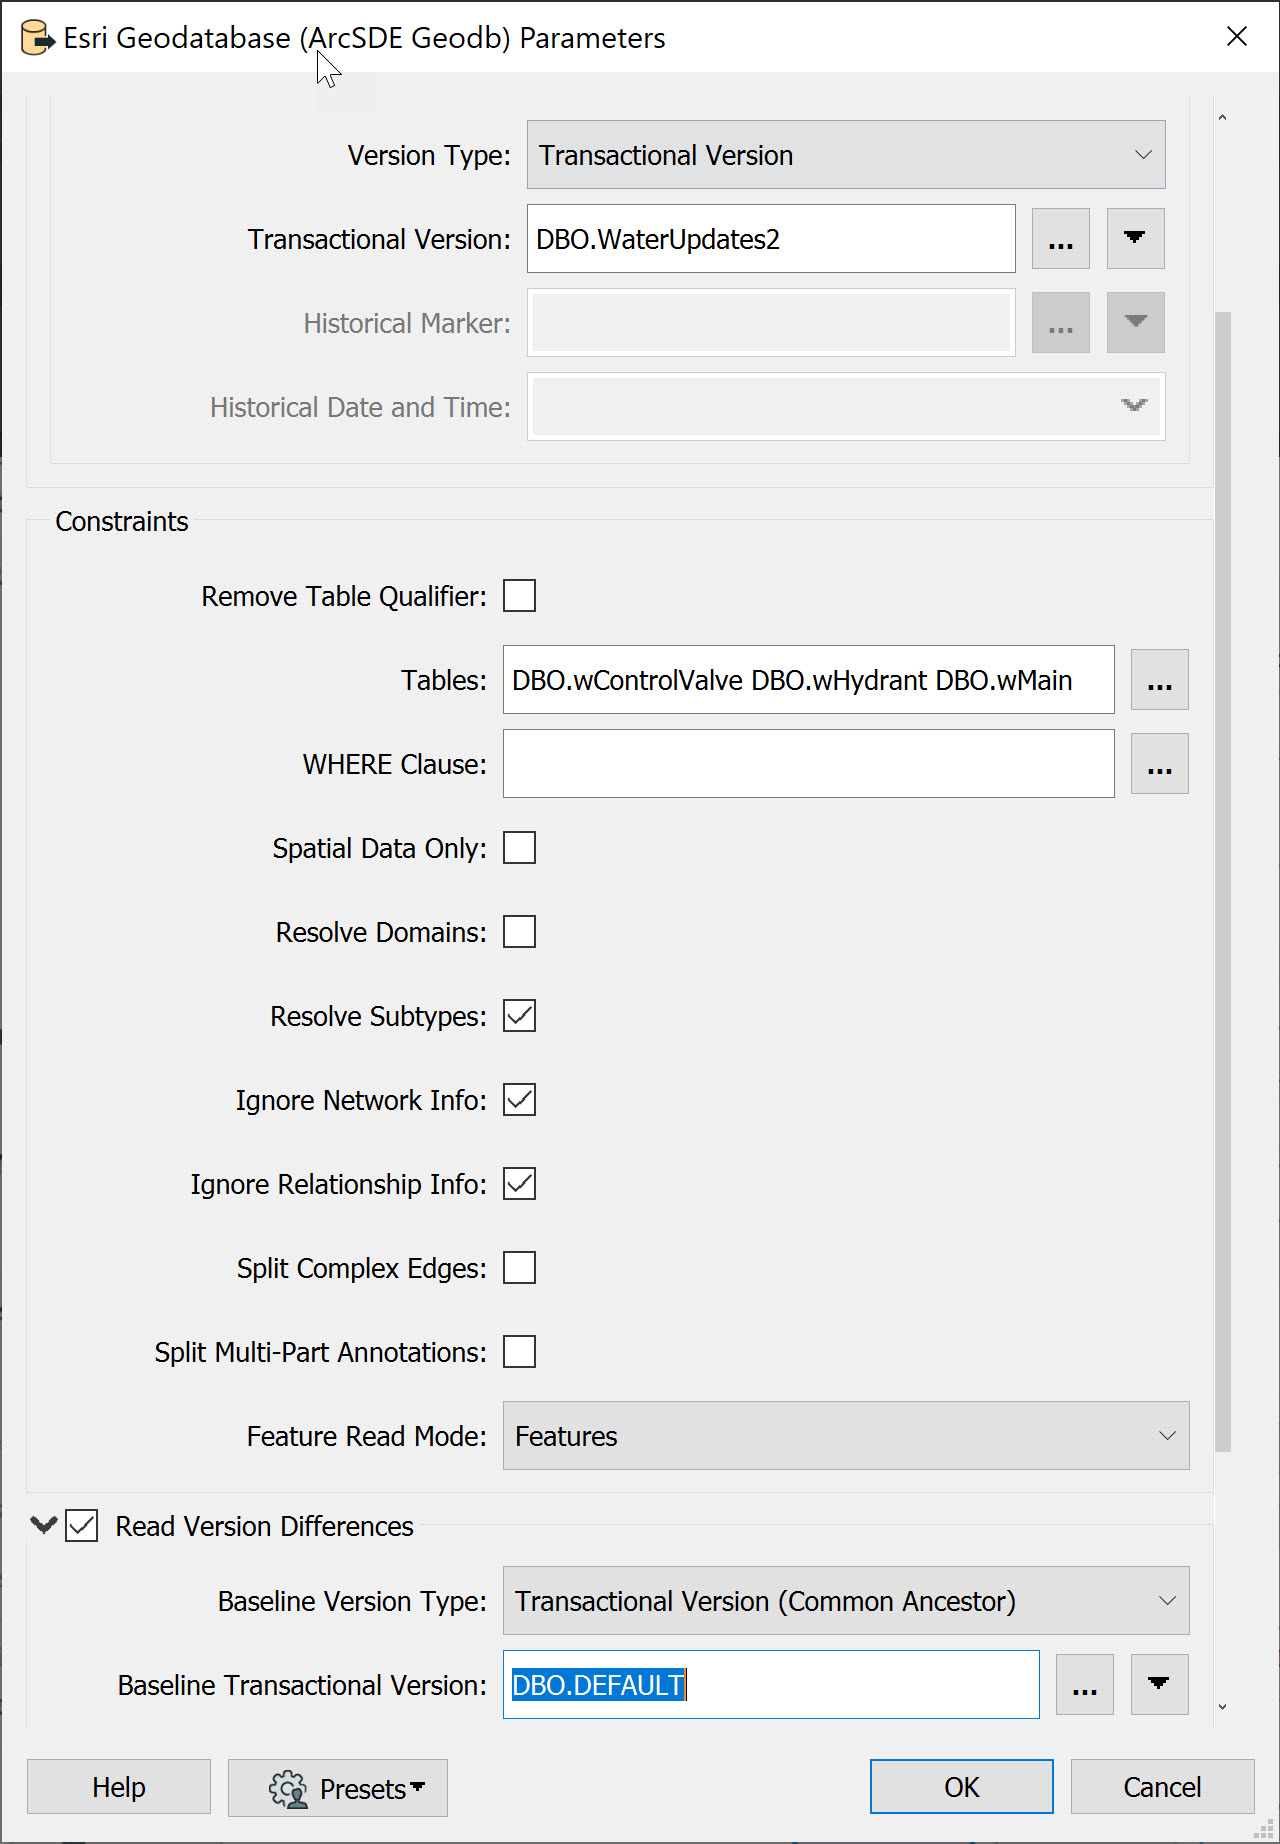Click inside the WHERE Clause text field

[808, 764]
